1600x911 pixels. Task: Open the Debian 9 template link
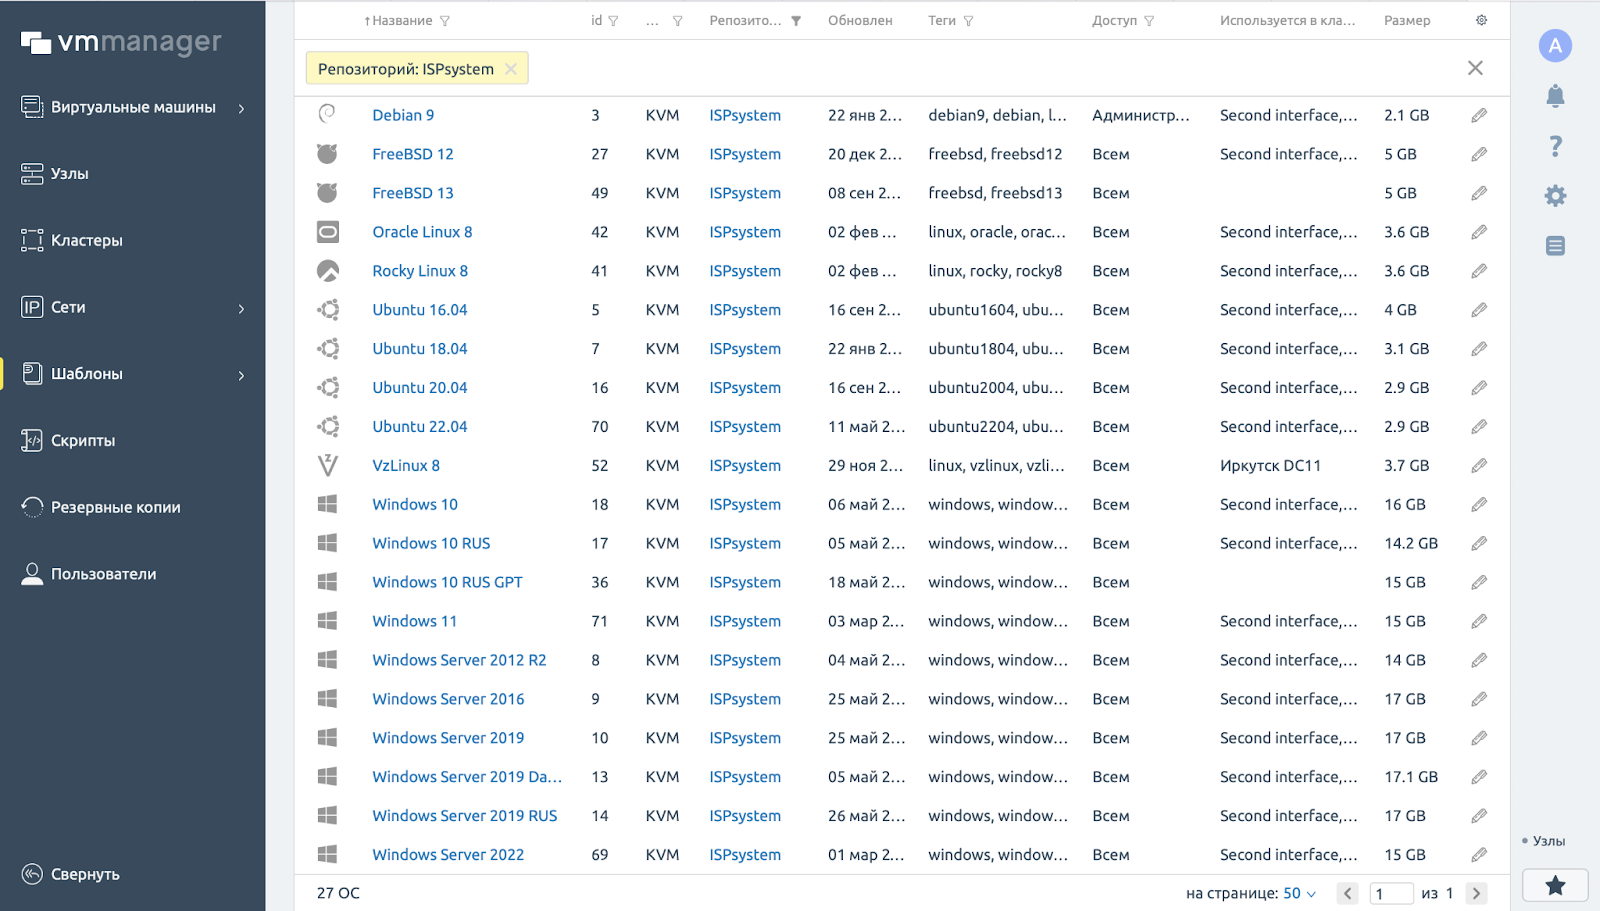point(403,115)
